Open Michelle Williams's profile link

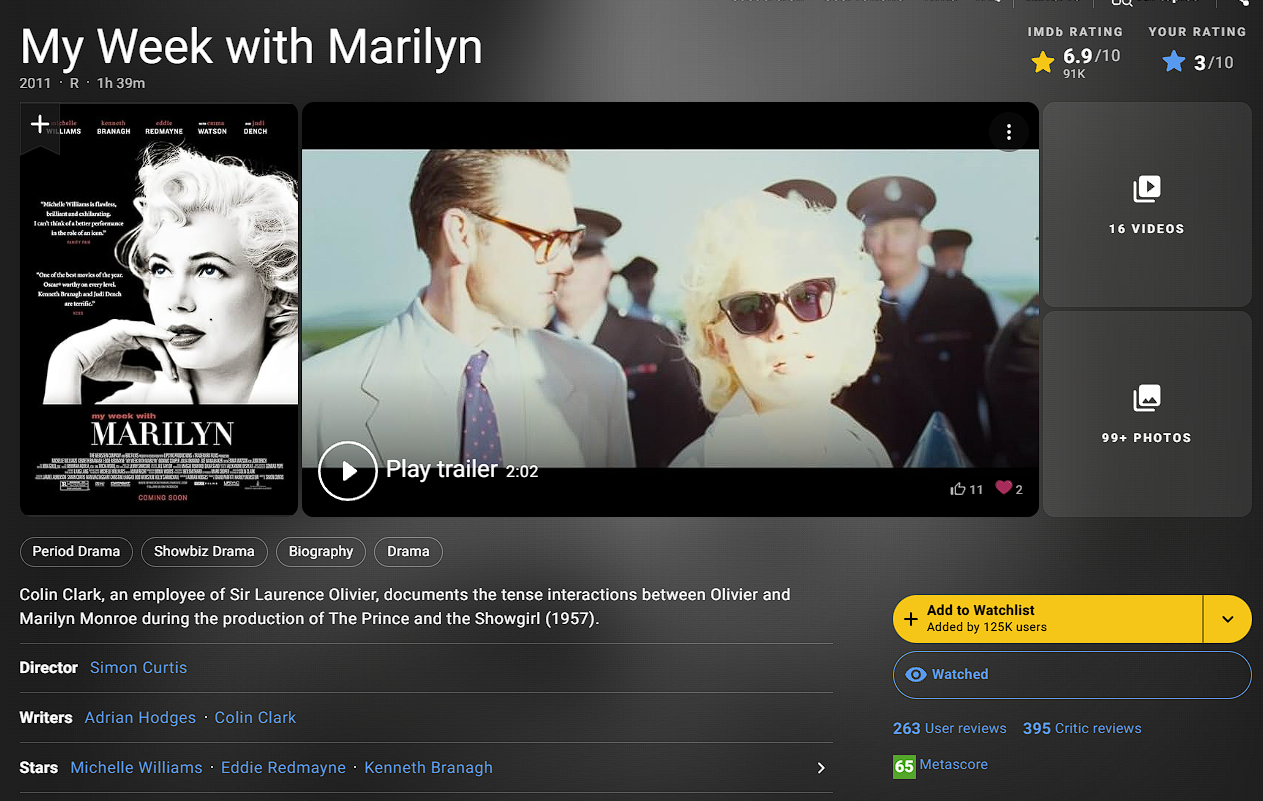coord(136,768)
